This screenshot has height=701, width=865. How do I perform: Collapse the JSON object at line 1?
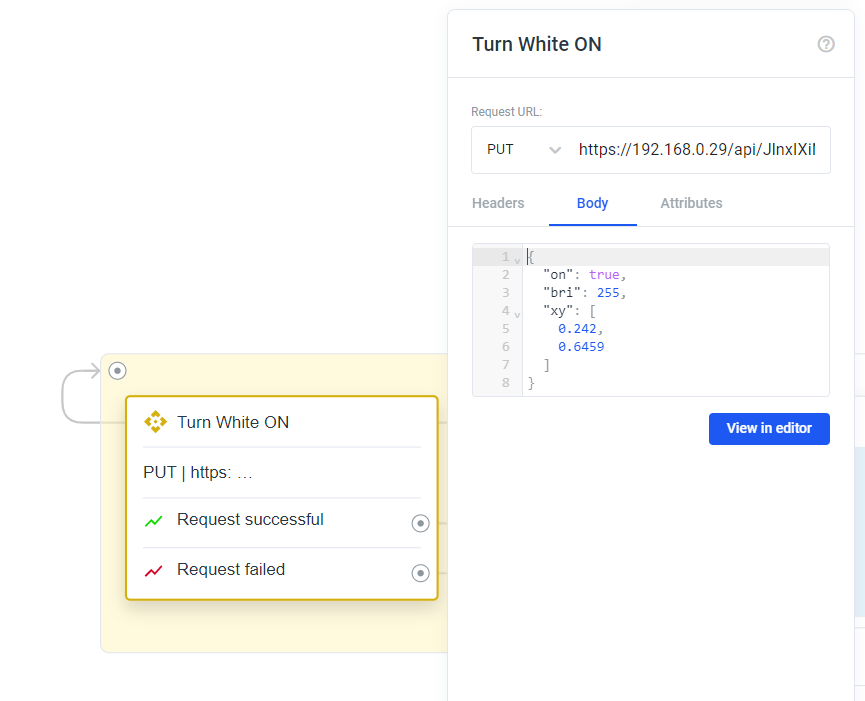coord(517,261)
